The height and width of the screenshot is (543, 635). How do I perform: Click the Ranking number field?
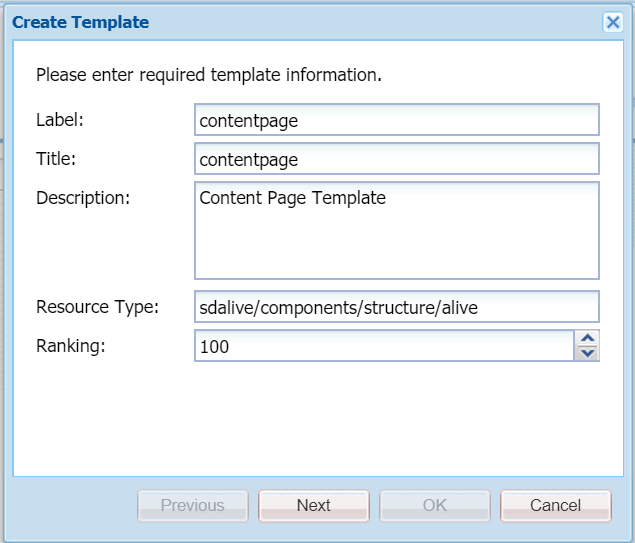(384, 346)
